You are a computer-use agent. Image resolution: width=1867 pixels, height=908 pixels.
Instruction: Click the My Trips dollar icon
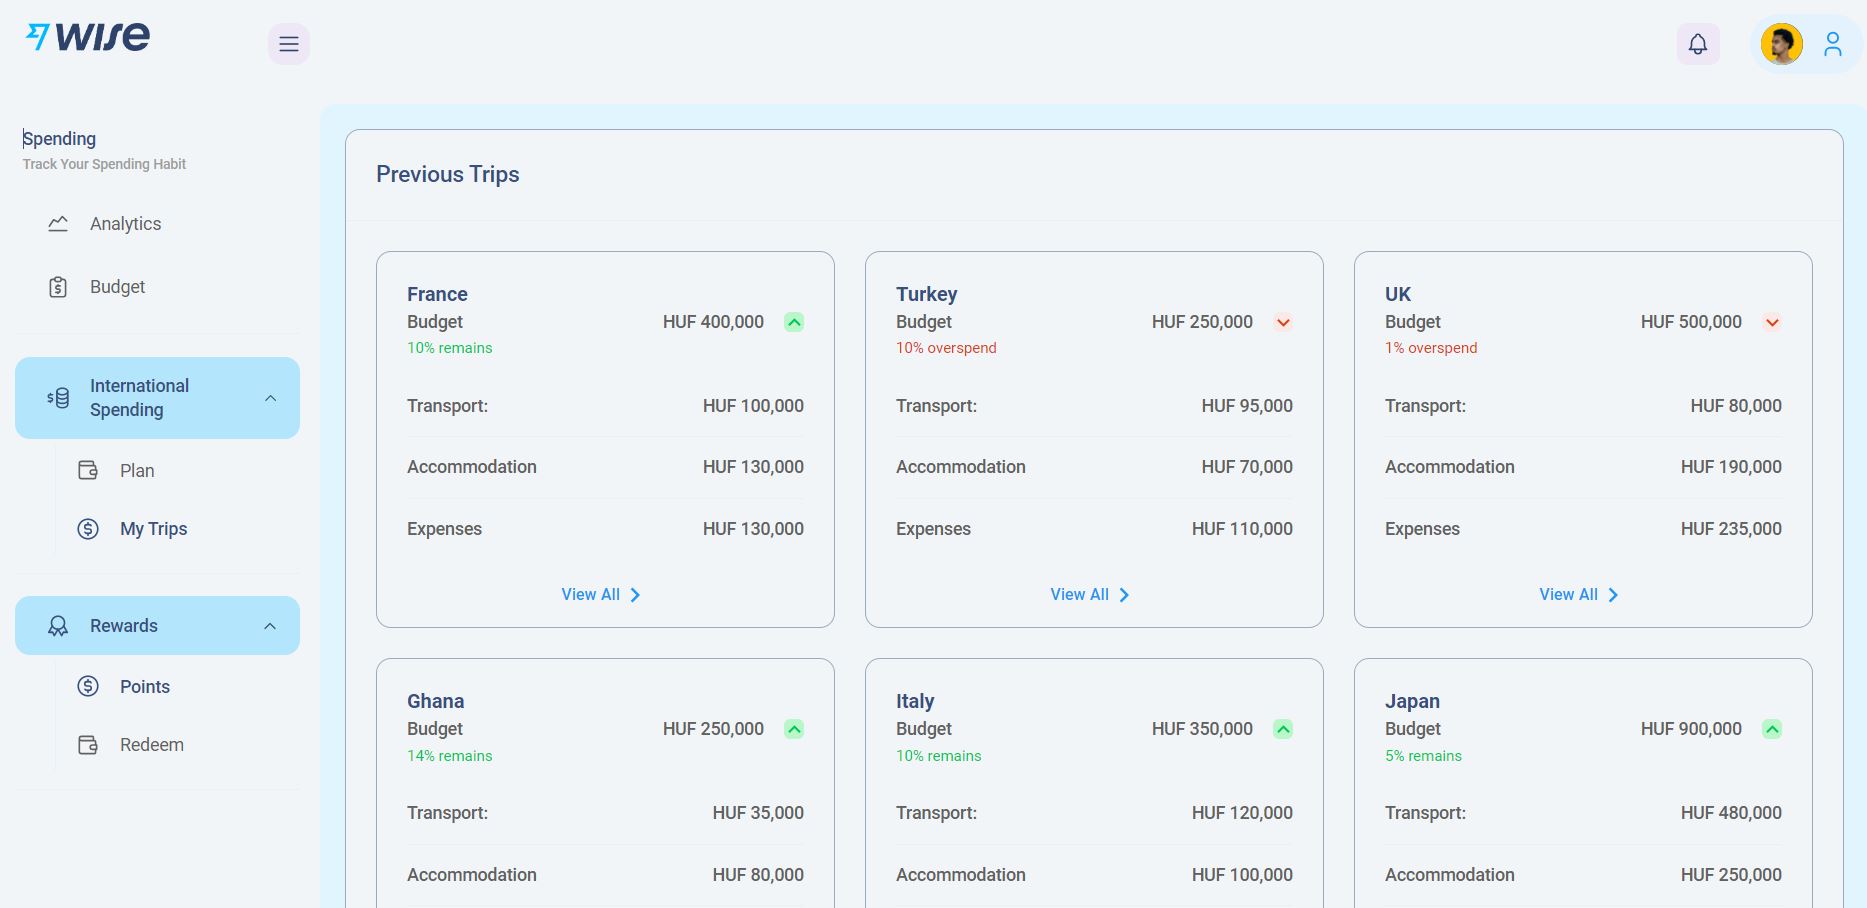pos(88,529)
